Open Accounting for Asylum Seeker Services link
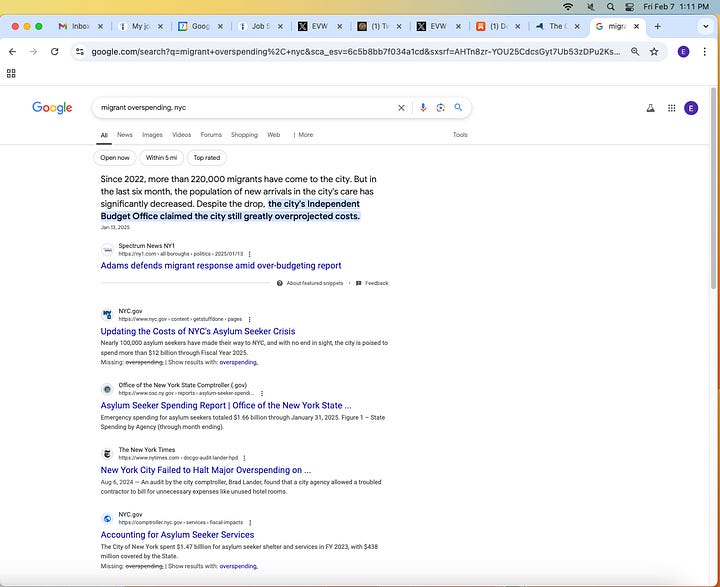The image size is (720, 587). (x=177, y=535)
